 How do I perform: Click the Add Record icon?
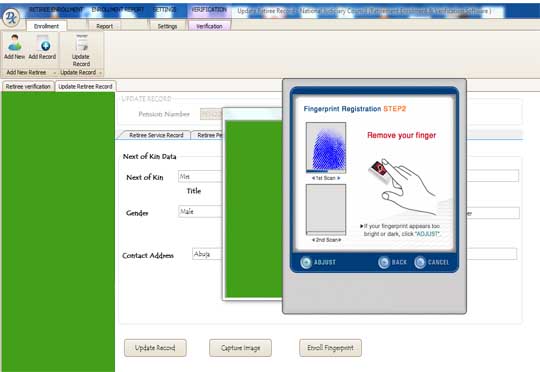43,43
